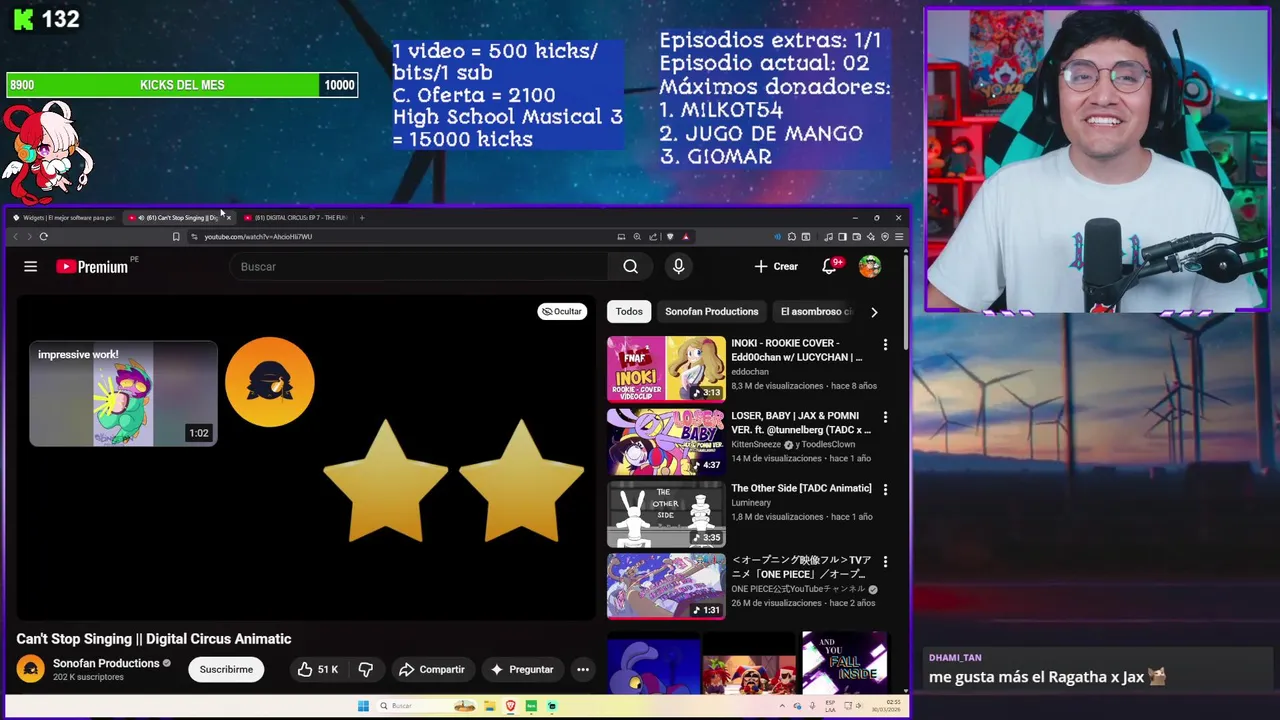1280x720 pixels.
Task: Open the browser main menu
Action: point(899,237)
